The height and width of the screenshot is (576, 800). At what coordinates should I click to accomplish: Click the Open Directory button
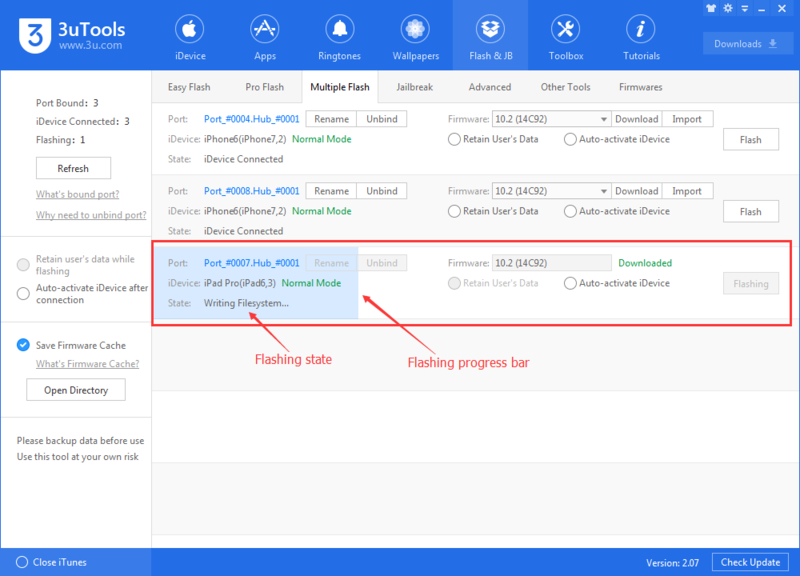point(76,390)
